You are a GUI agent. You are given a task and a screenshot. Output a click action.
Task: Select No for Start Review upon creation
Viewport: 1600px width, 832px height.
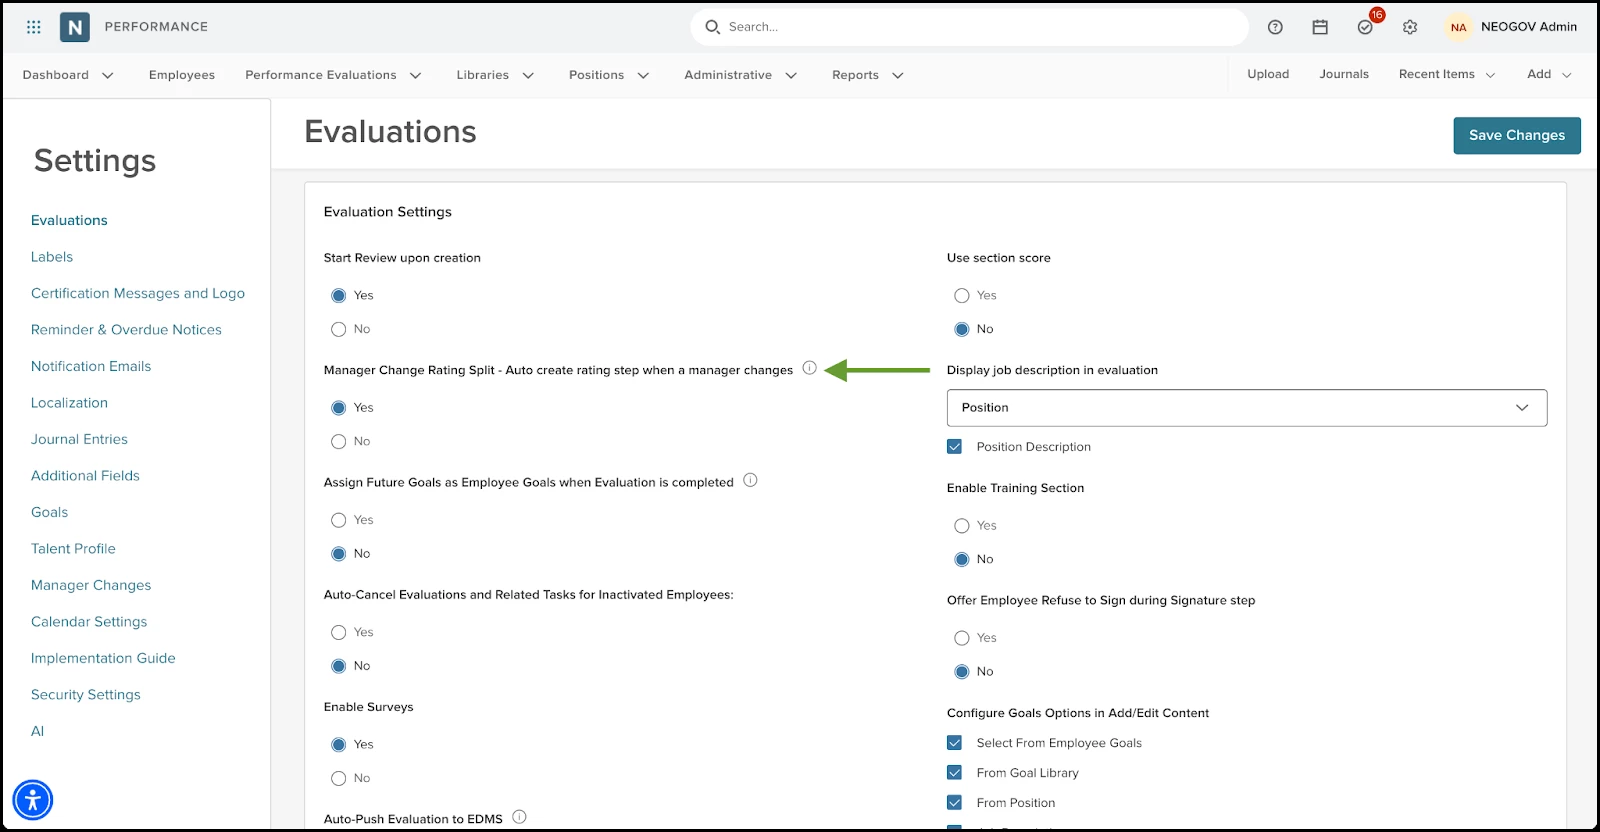pyautogui.click(x=339, y=329)
